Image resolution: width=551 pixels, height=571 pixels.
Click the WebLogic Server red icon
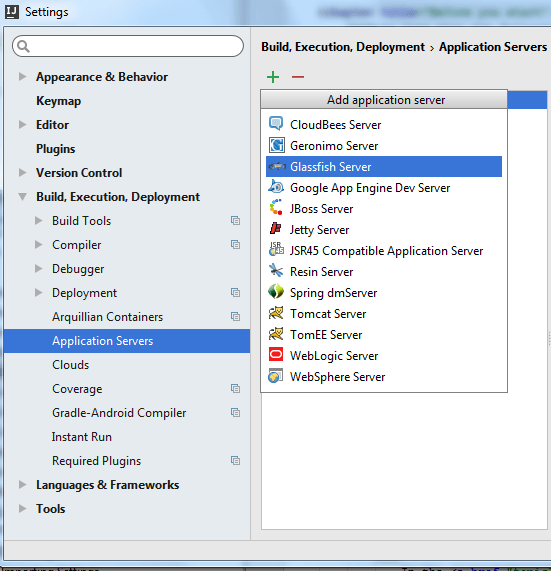coord(276,354)
